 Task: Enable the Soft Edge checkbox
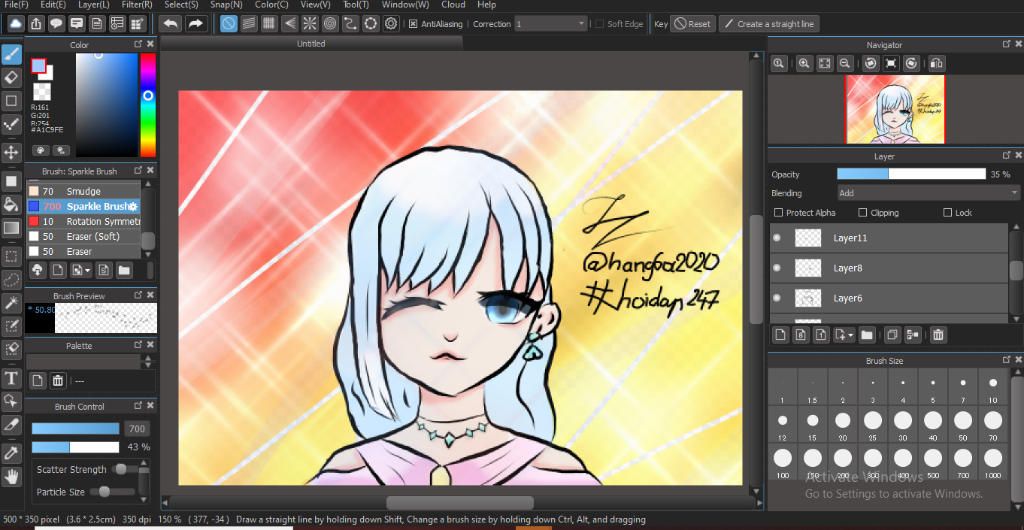point(600,24)
